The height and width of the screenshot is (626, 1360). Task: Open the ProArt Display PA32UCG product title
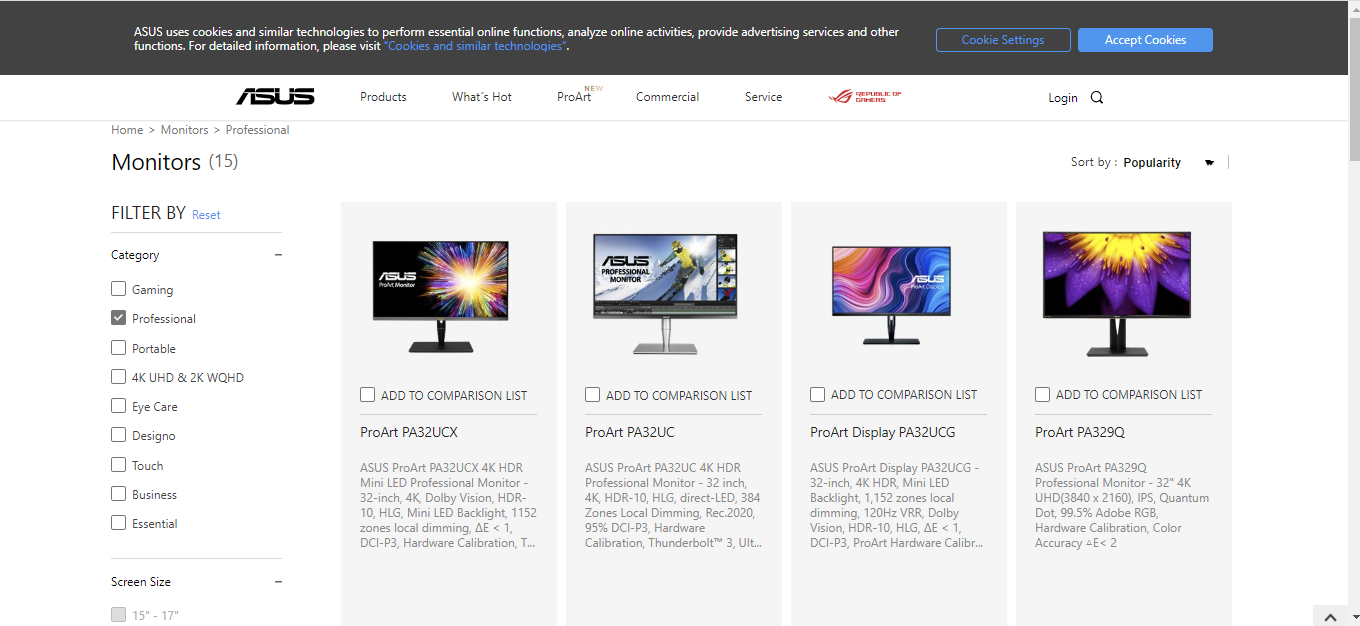(x=883, y=432)
